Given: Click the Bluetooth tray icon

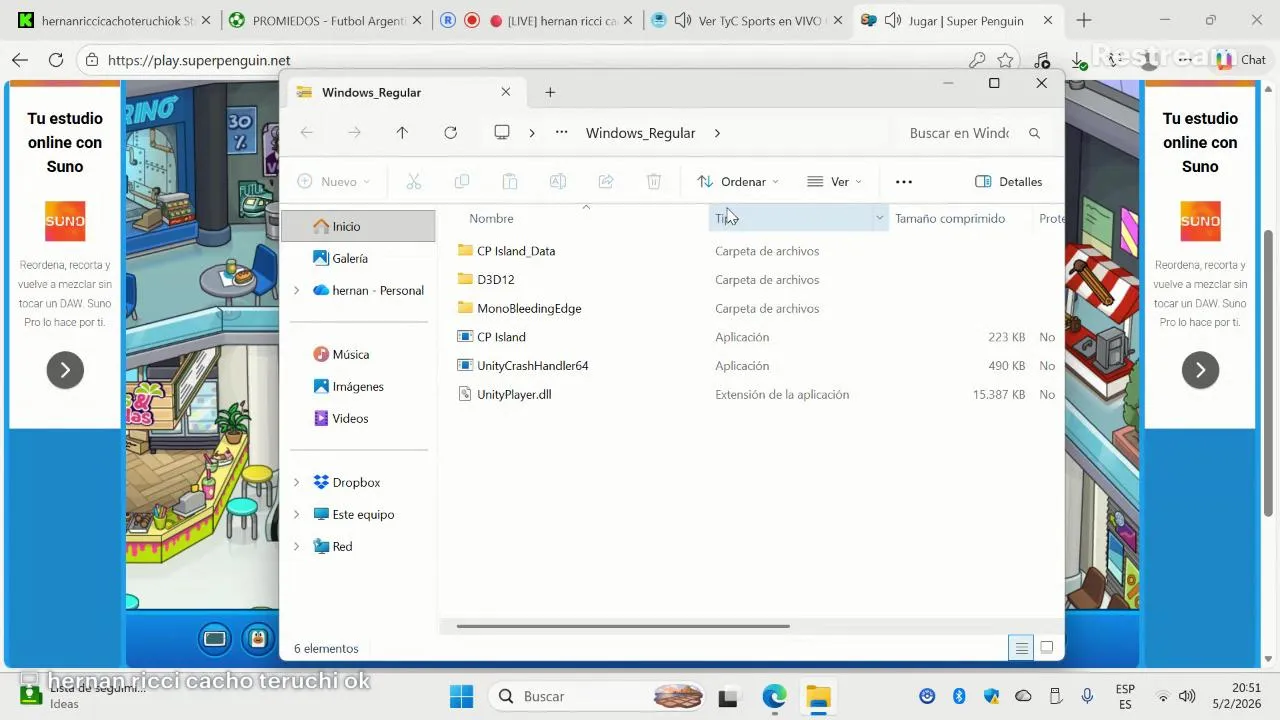Looking at the screenshot, I should 959,696.
